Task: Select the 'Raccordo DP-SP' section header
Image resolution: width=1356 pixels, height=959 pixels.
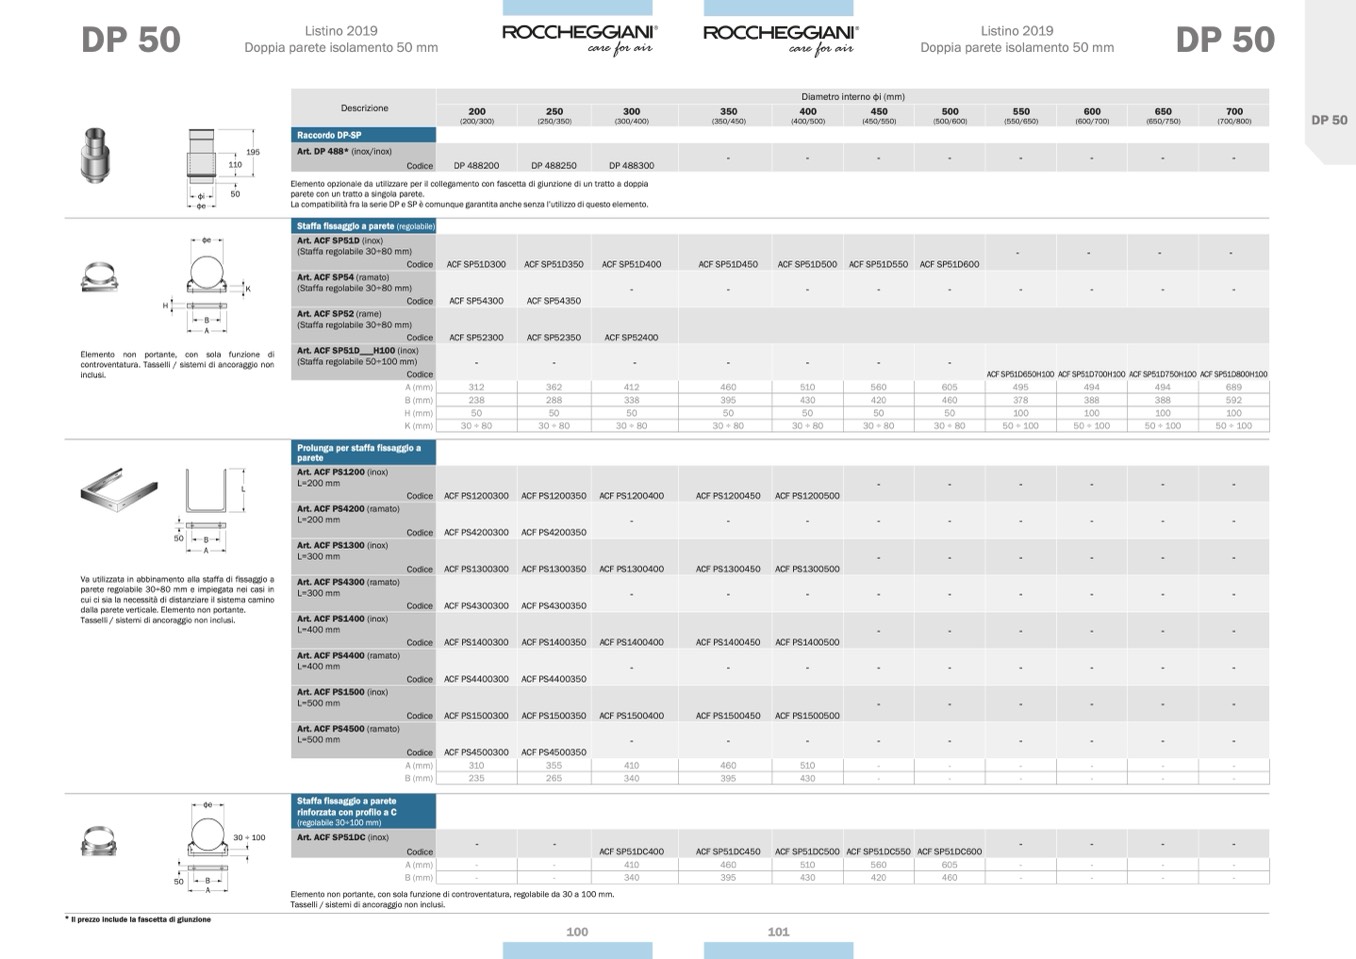Action: (x=364, y=135)
